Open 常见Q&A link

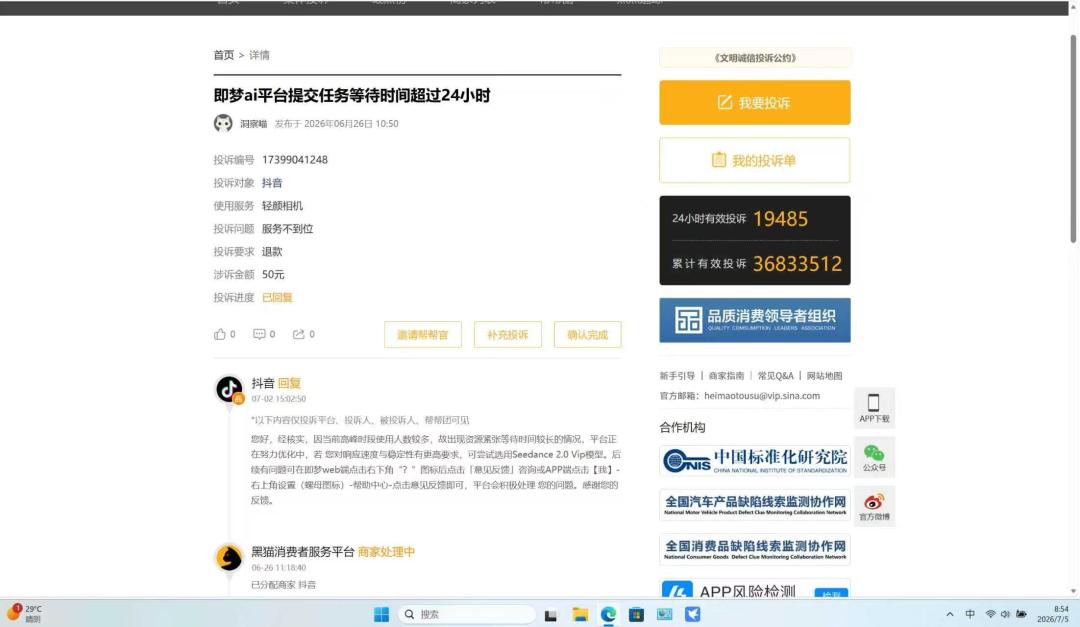coord(776,376)
